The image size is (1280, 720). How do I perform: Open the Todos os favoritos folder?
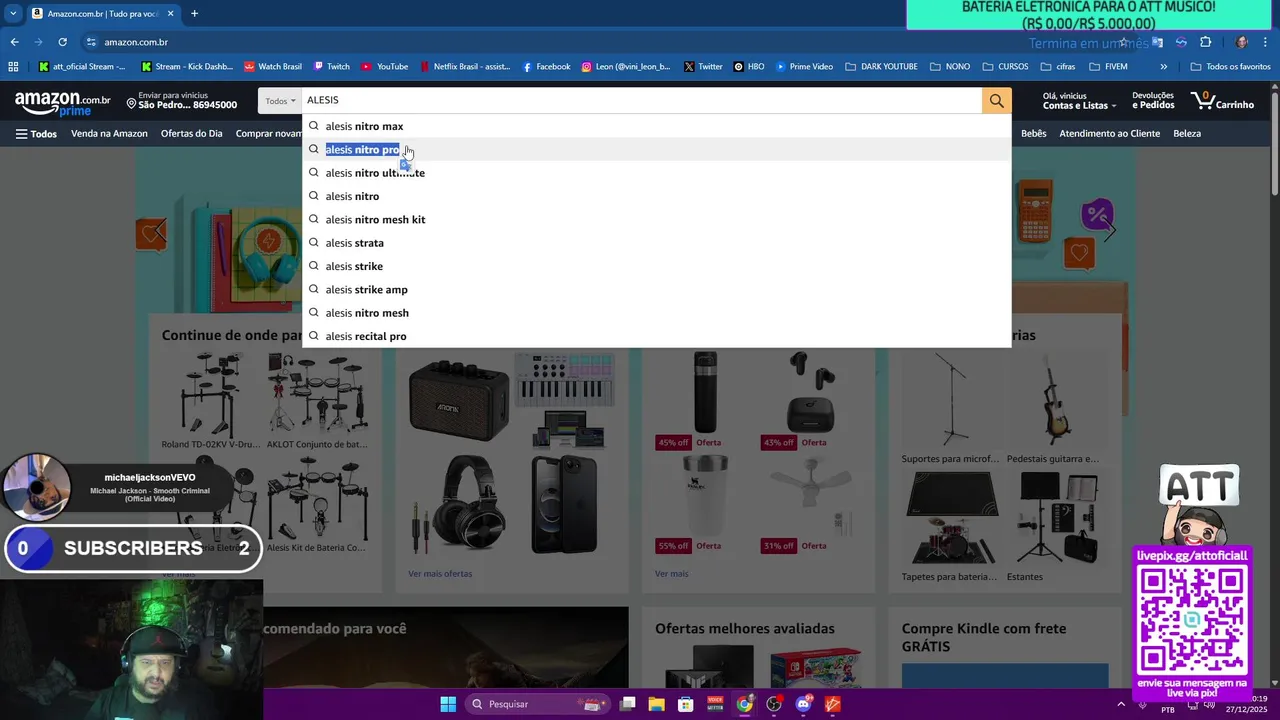tap(1230, 67)
